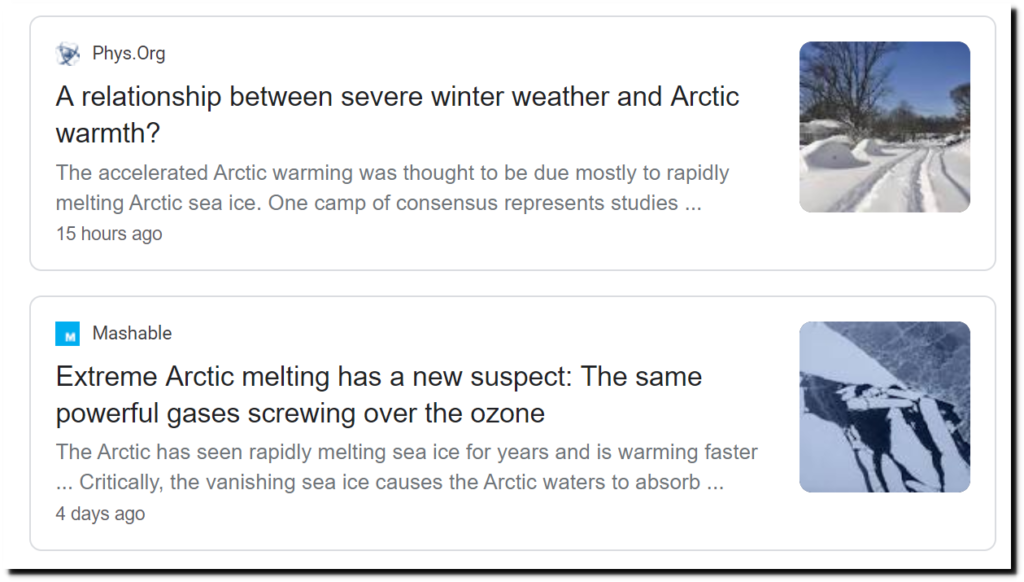
Task: Open the cracked sea ice thumbnail
Action: click(884, 407)
